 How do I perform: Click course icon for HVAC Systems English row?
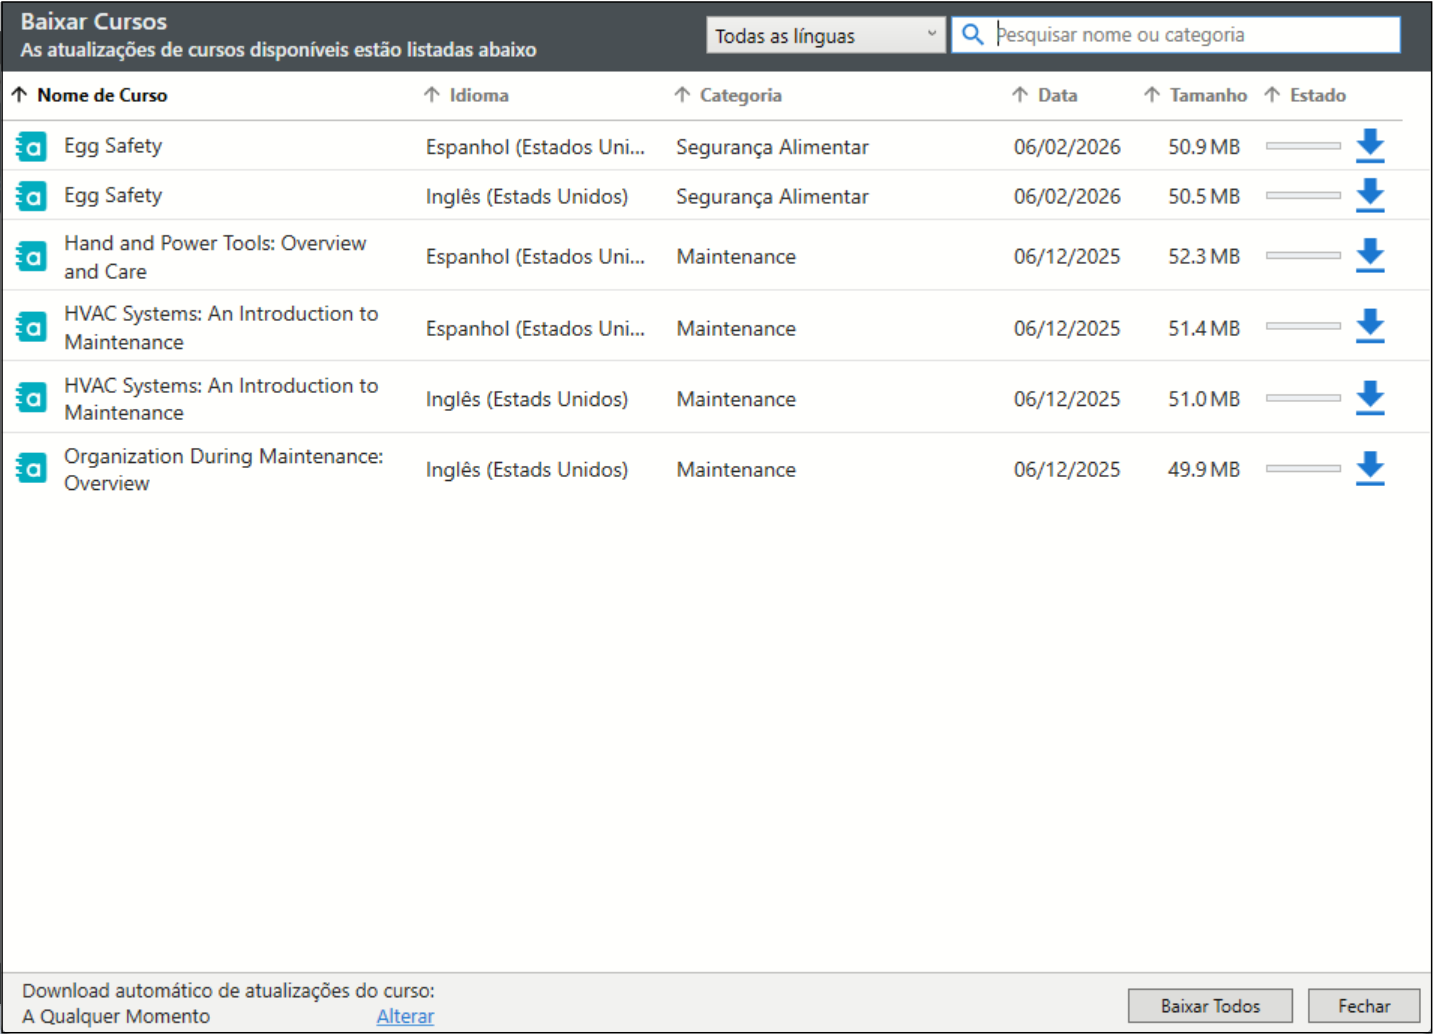(31, 398)
